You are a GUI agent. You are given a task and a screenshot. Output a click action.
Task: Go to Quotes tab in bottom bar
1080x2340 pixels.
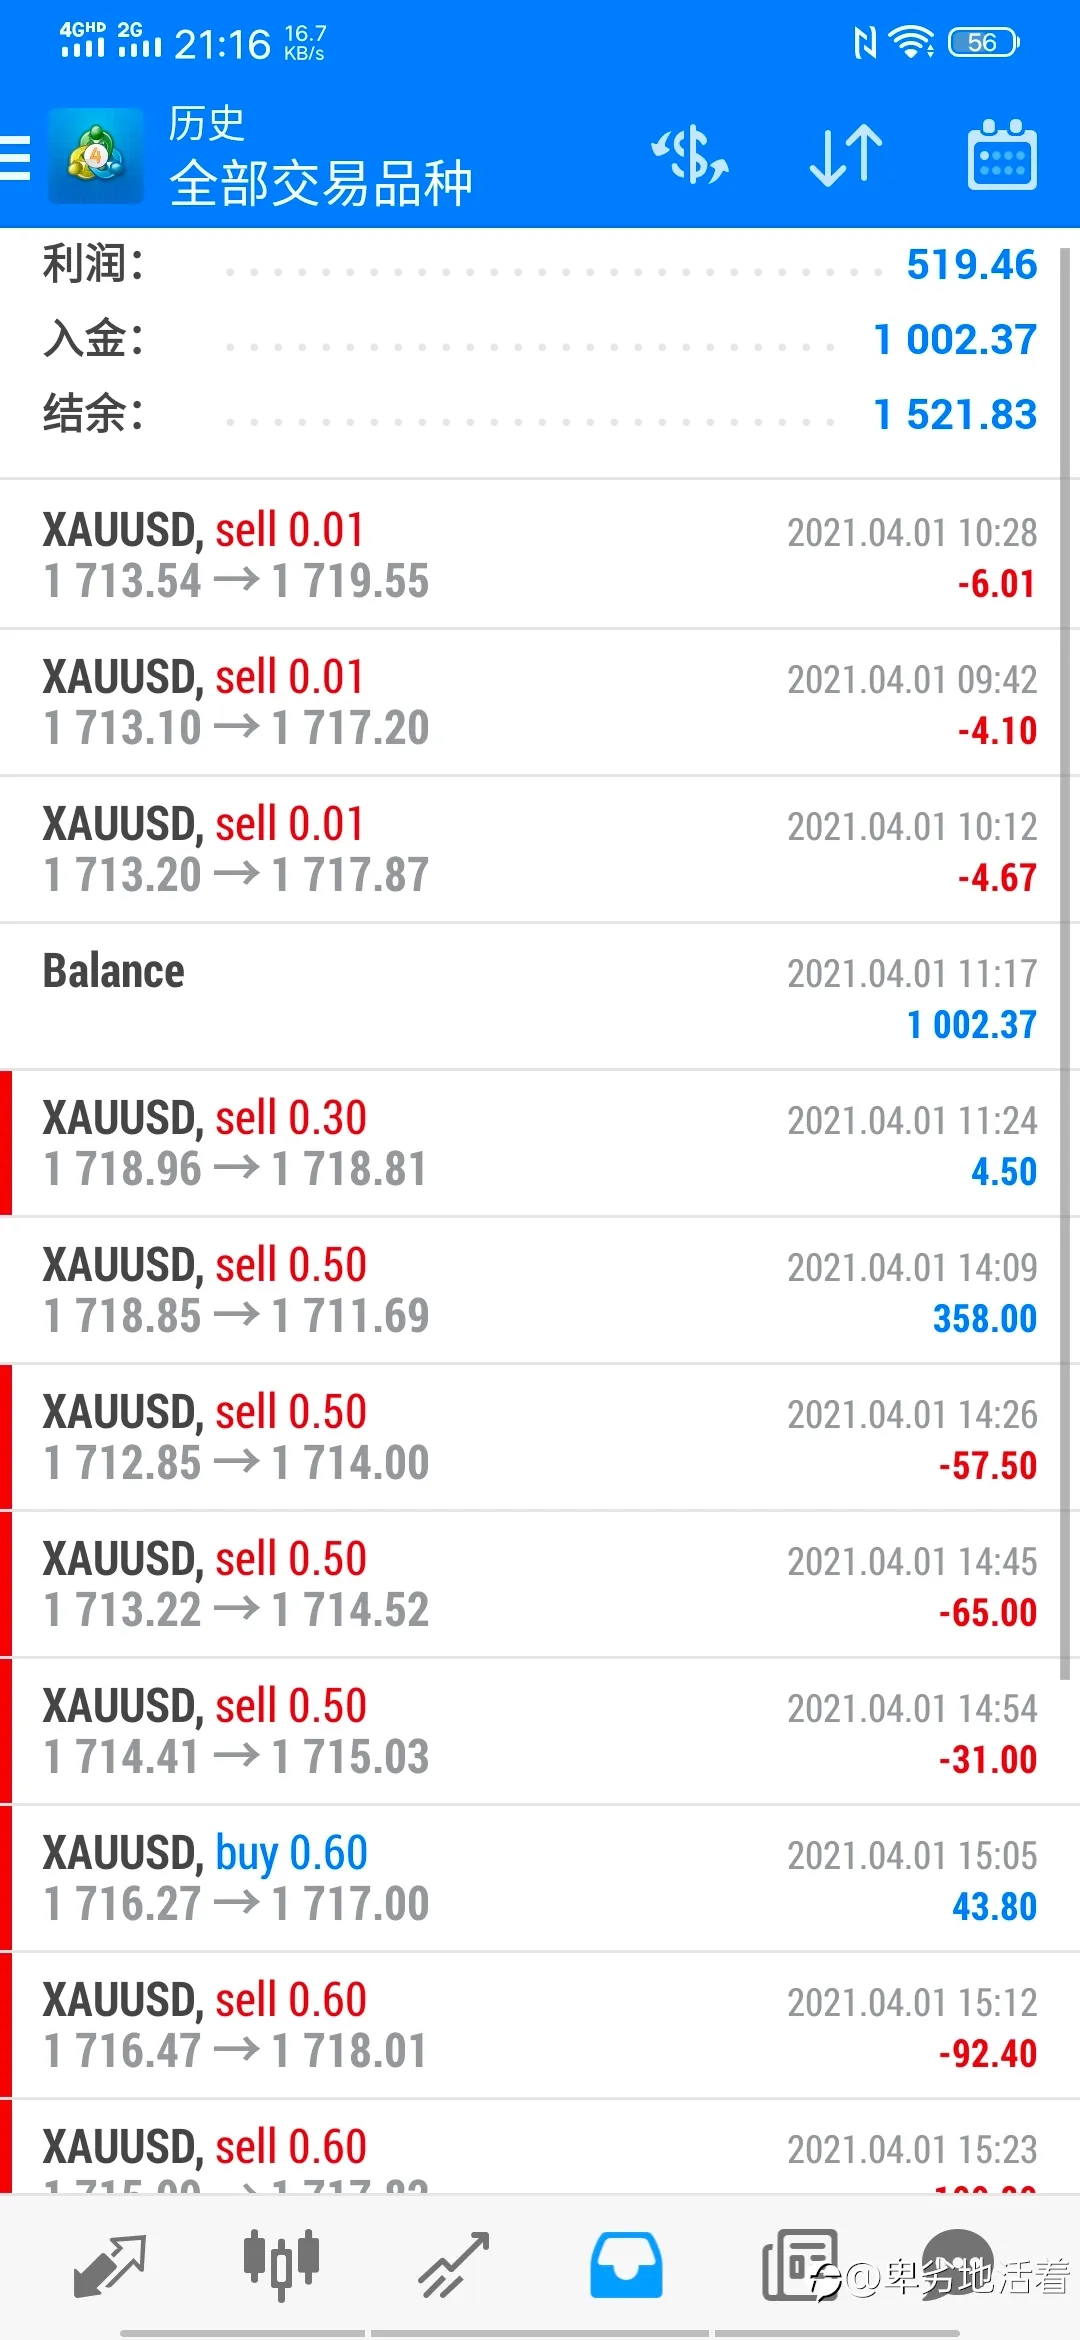(x=110, y=2265)
